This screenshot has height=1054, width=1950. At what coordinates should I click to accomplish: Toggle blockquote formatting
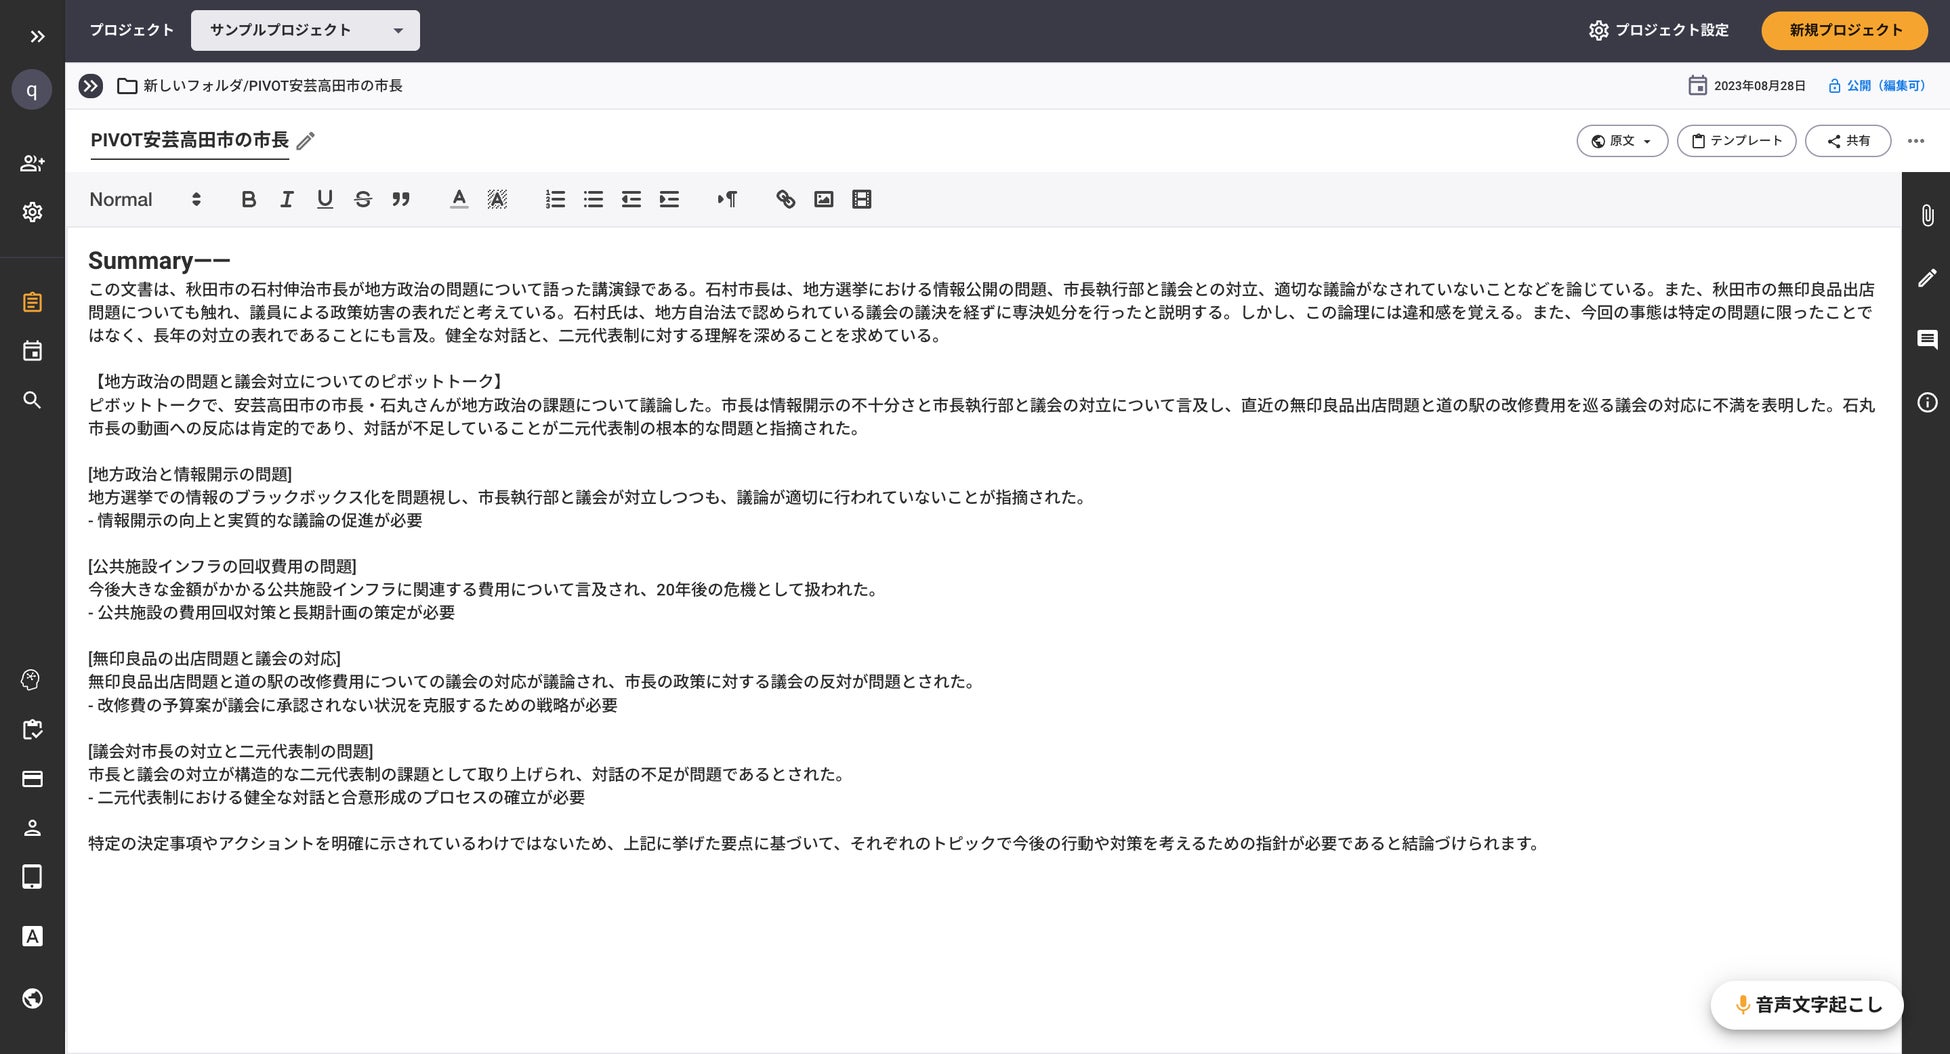pyautogui.click(x=401, y=199)
